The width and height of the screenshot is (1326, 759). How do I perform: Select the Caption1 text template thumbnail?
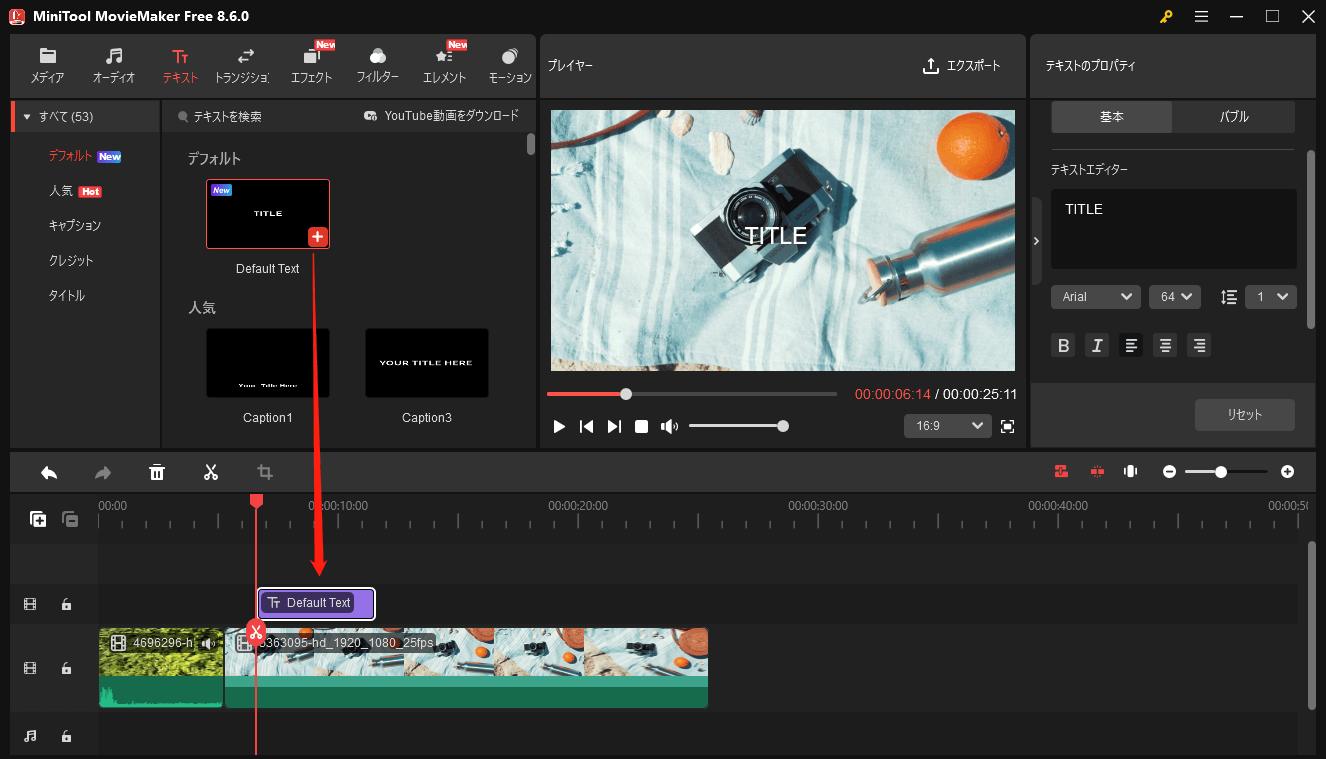(x=267, y=362)
